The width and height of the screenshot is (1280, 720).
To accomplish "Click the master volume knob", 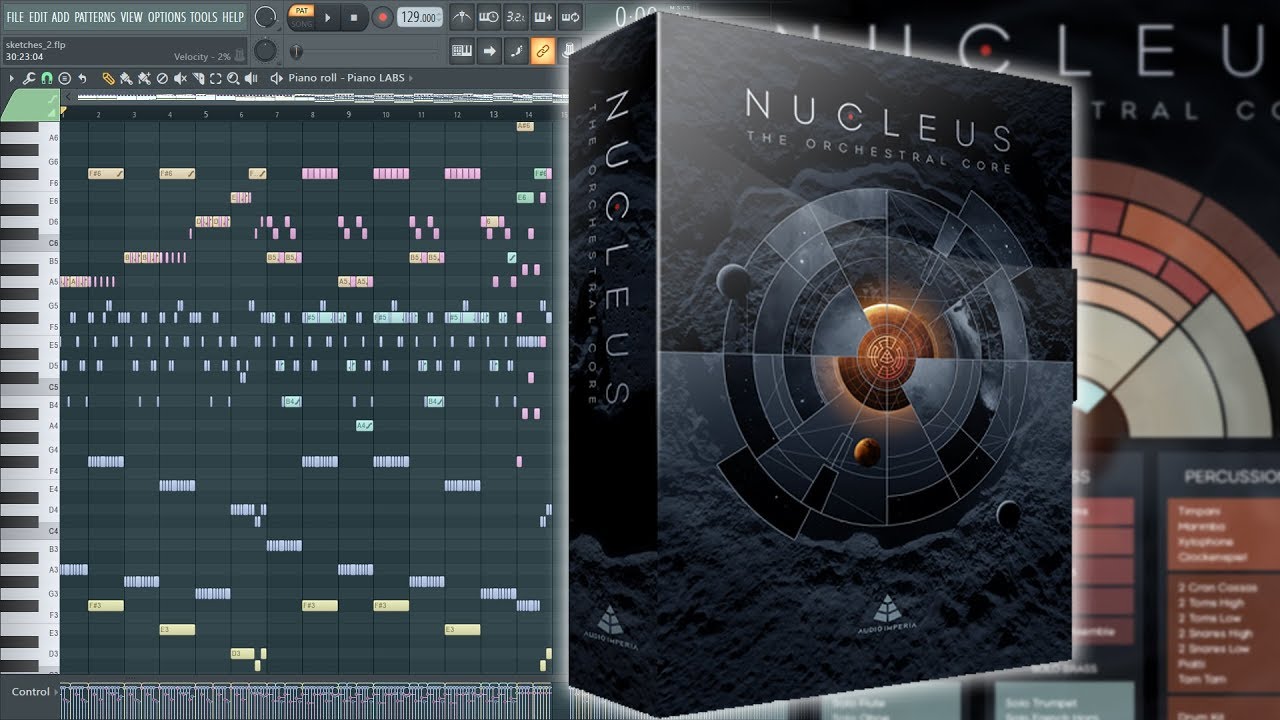I will pos(265,17).
